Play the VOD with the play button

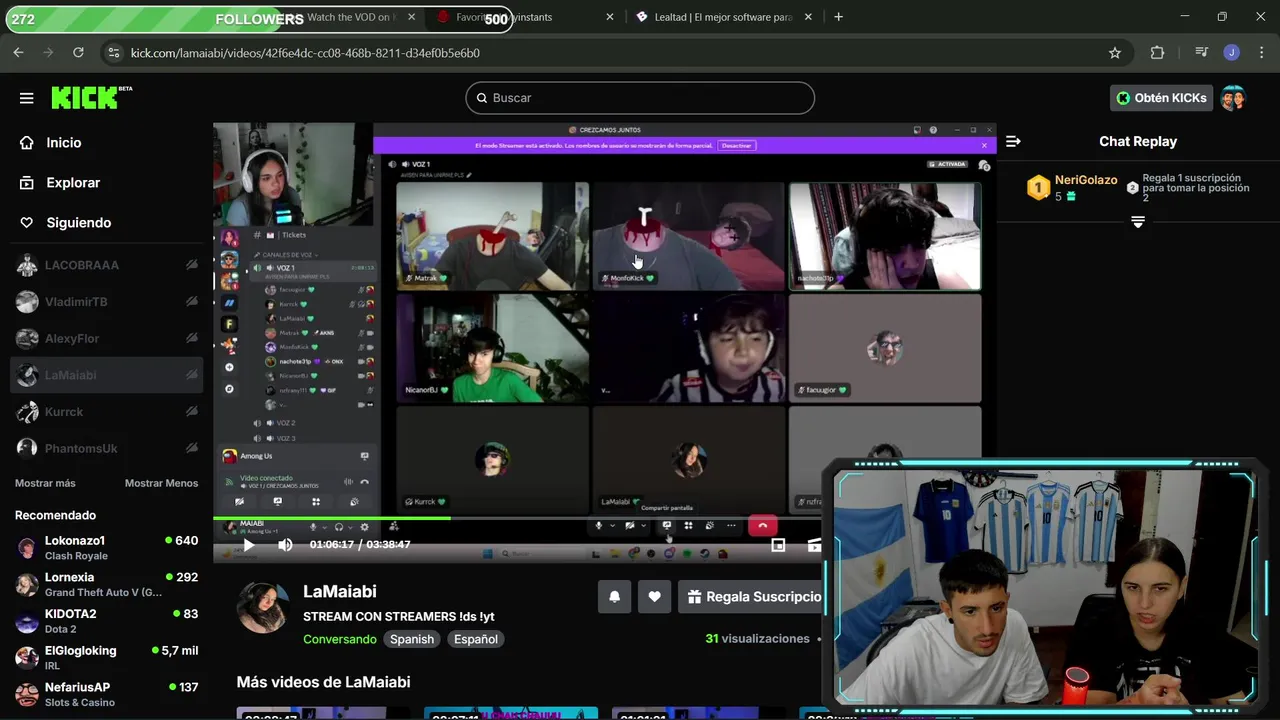(x=248, y=545)
